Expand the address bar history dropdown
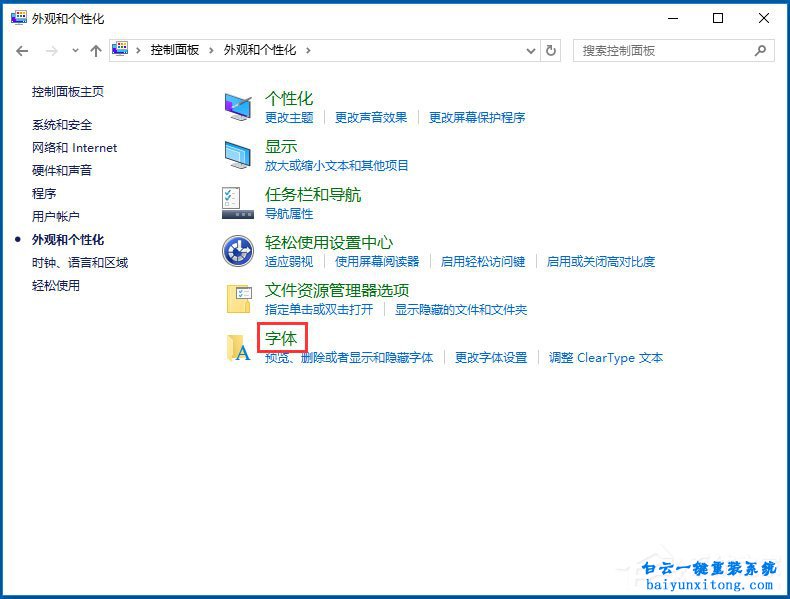 (x=531, y=50)
